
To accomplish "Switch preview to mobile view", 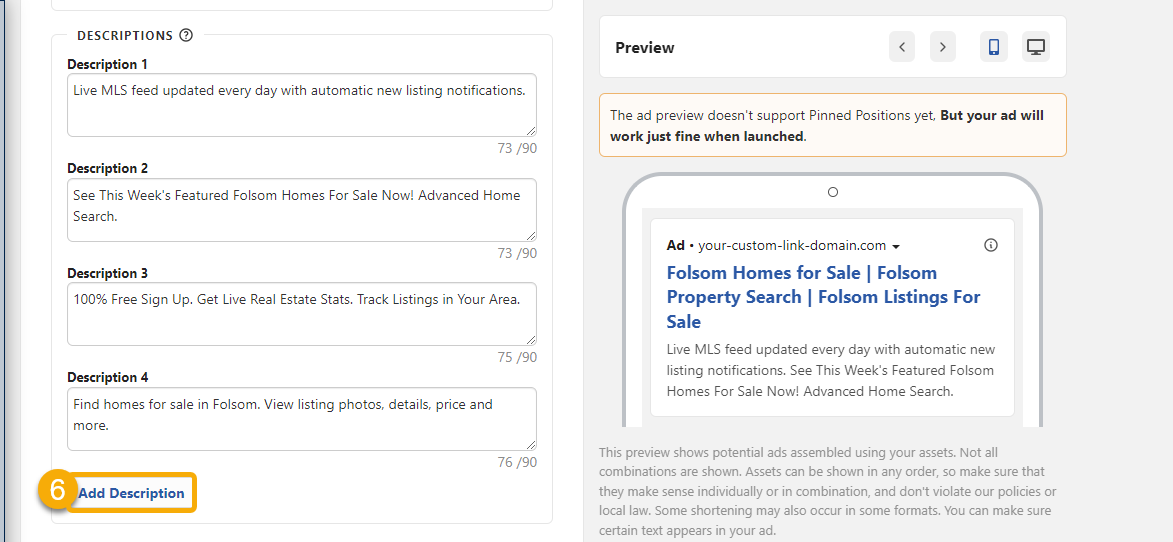I will (994, 47).
